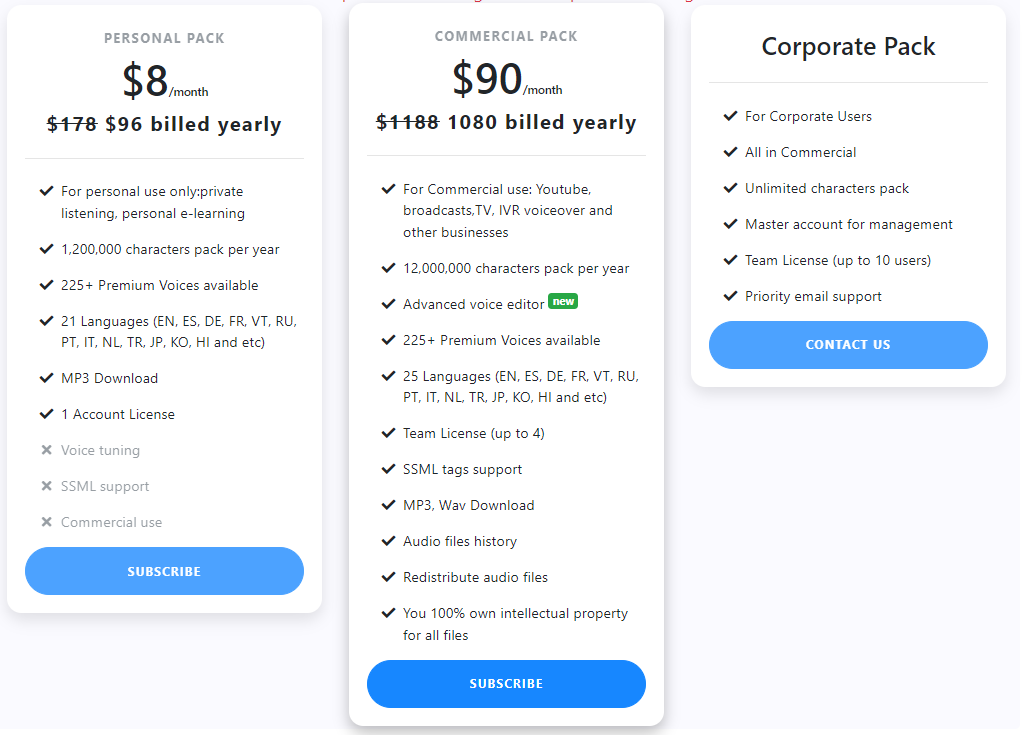Click the 'Audio files history' feature text
The image size is (1024, 735).
point(460,541)
